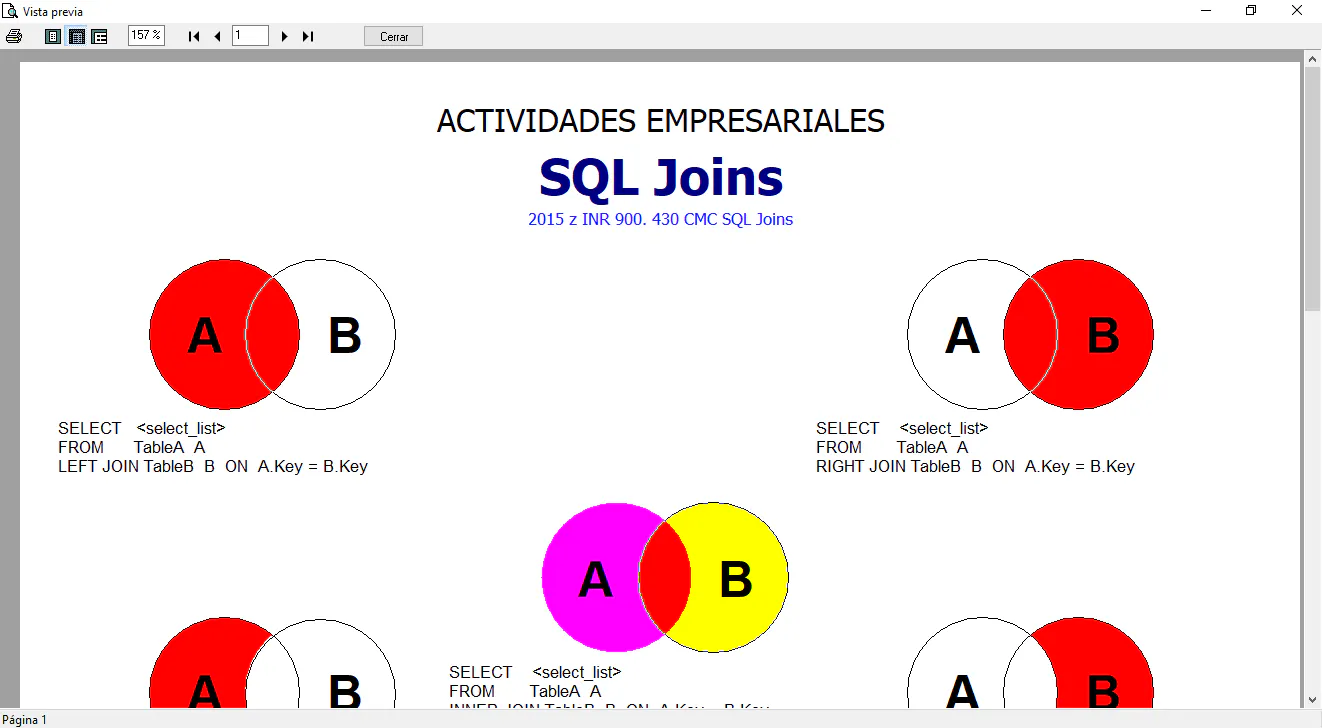Viewport: 1322px width, 728px height.
Task: Click the page number input box
Action: coord(250,36)
